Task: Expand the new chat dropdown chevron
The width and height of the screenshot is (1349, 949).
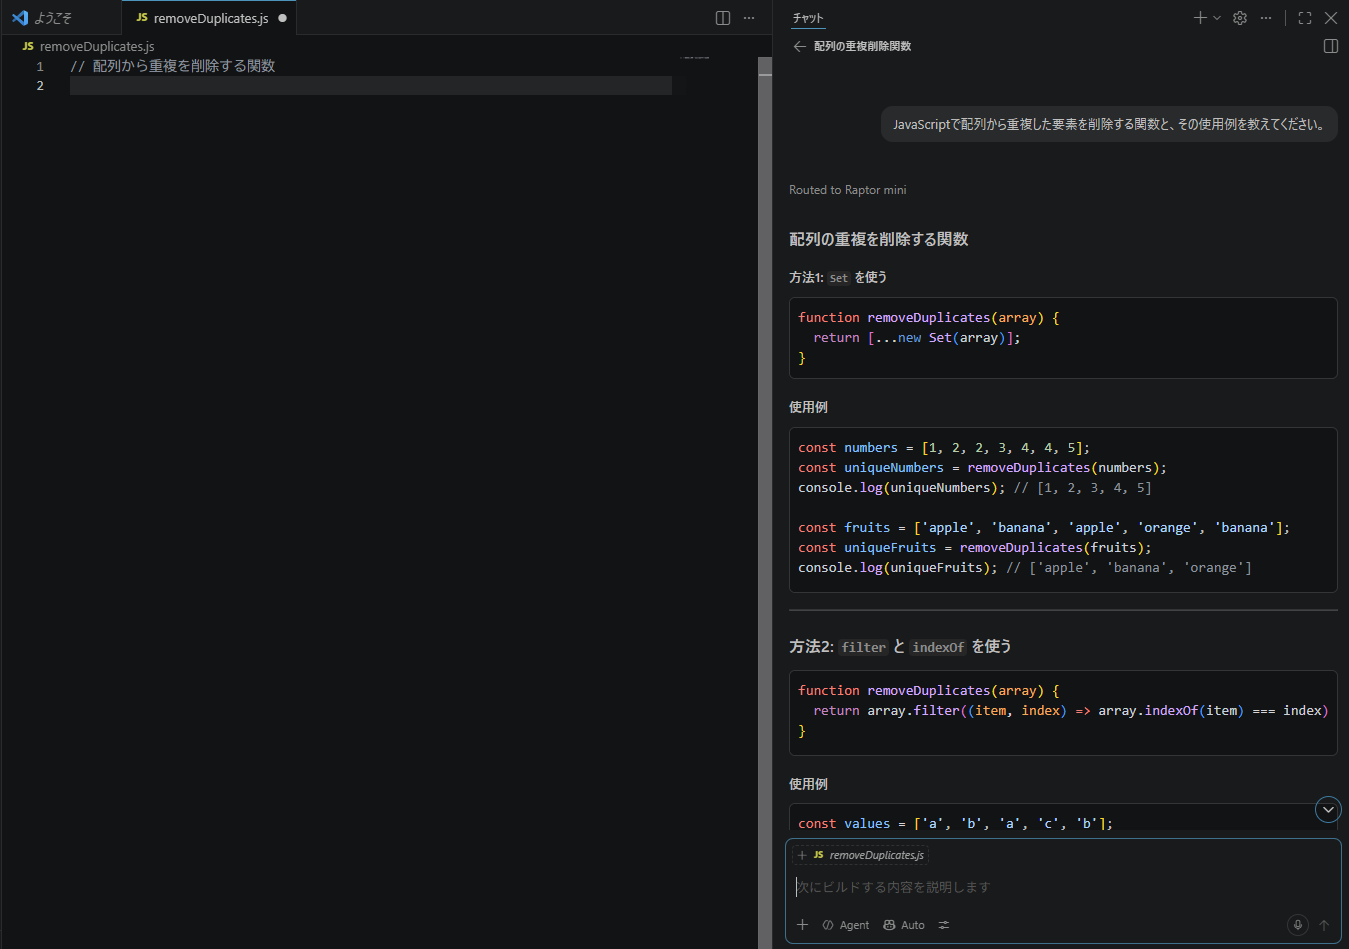Action: pos(1217,18)
